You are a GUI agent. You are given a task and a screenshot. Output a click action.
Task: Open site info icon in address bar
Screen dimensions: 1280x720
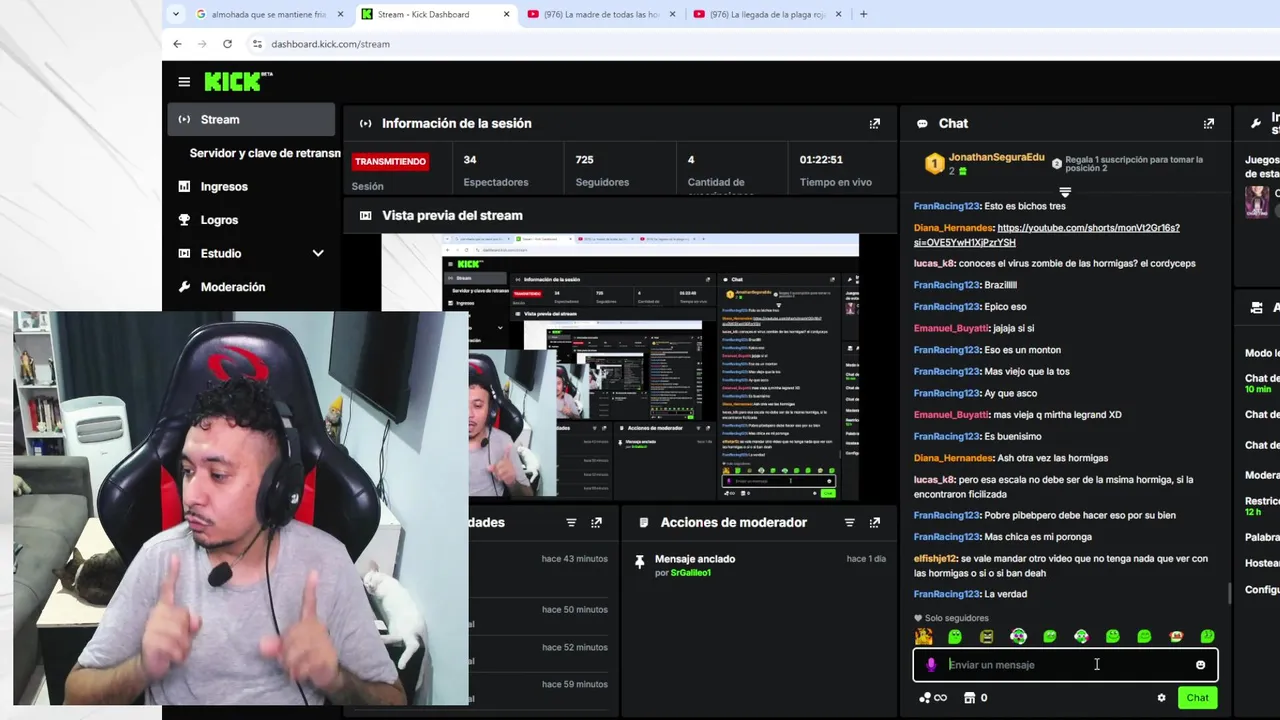point(257,44)
